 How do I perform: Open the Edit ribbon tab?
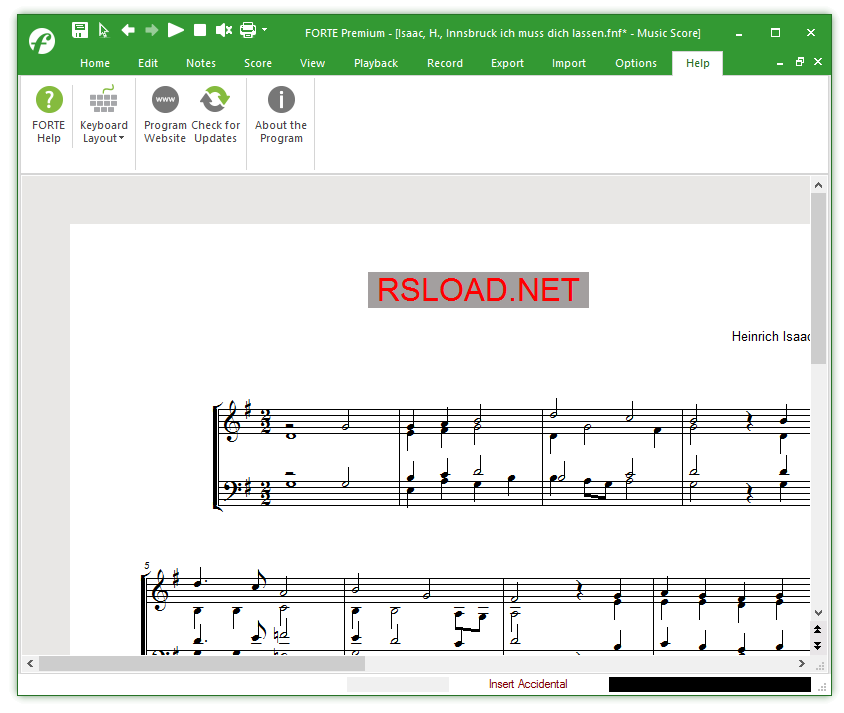coord(147,63)
